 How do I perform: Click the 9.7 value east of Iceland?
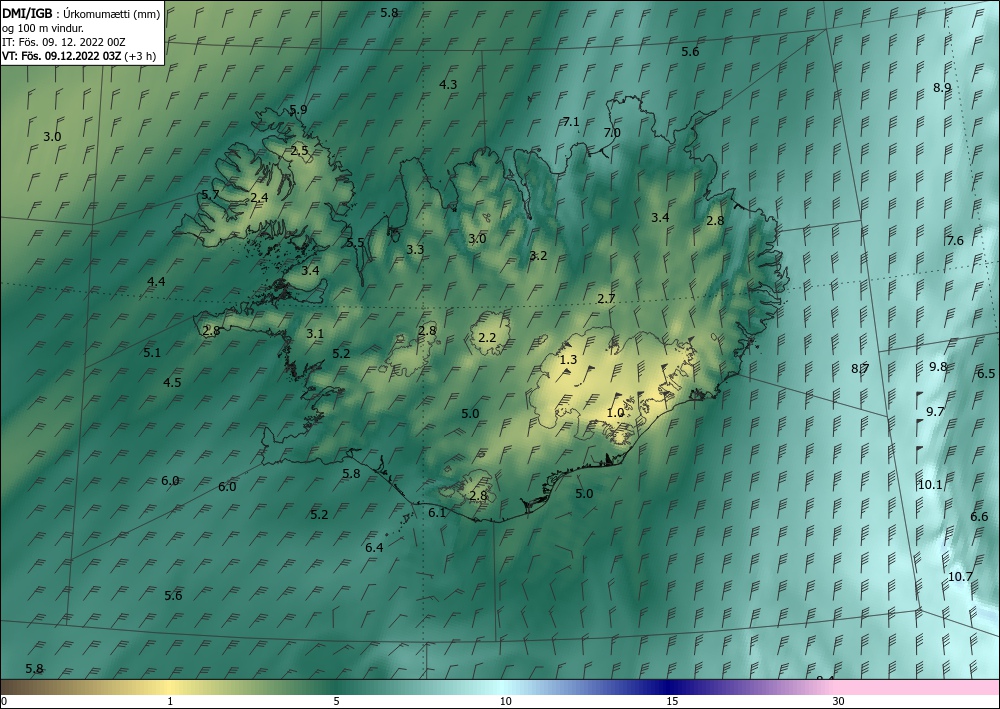coord(935,411)
